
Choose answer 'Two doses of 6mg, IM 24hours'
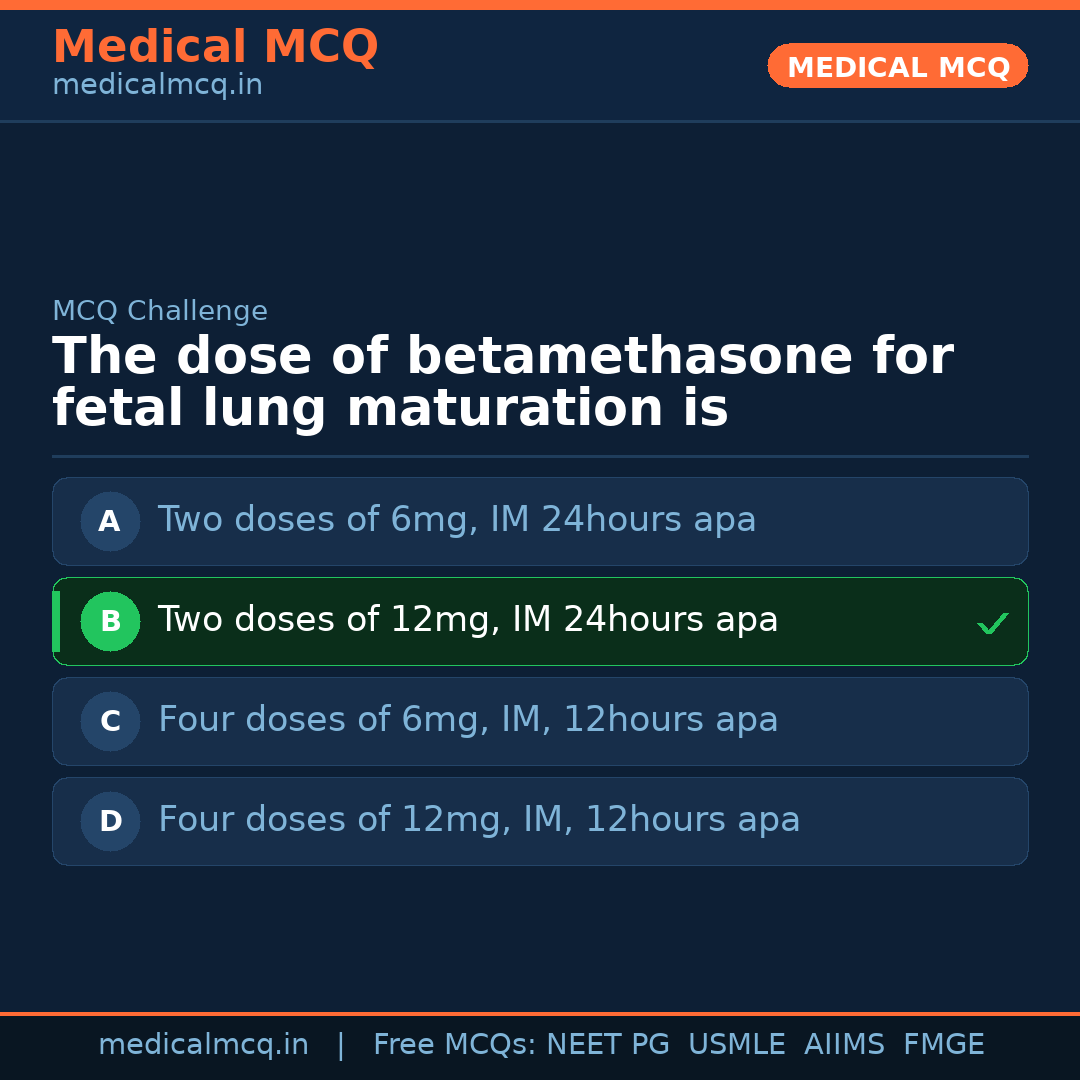click(457, 521)
